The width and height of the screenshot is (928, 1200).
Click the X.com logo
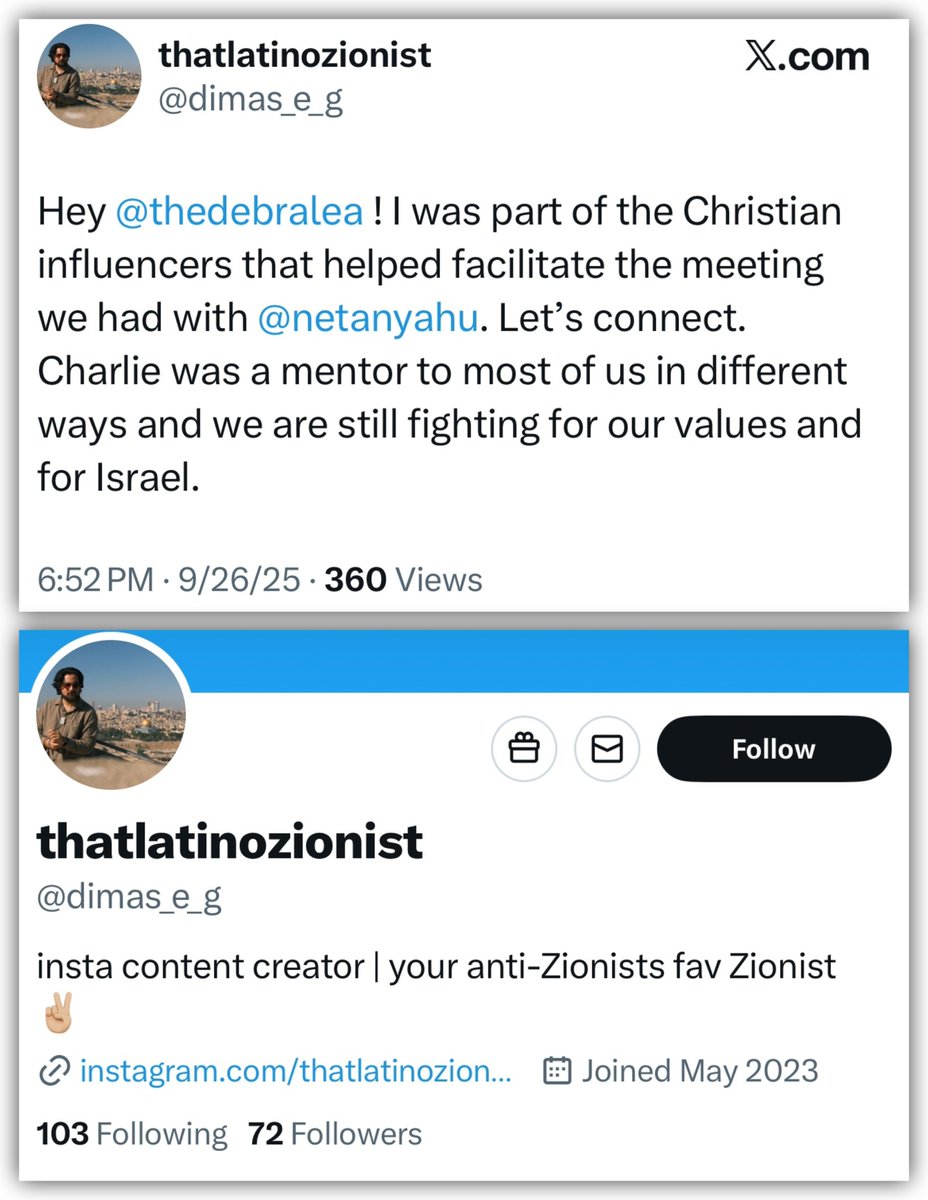pyautogui.click(x=808, y=56)
